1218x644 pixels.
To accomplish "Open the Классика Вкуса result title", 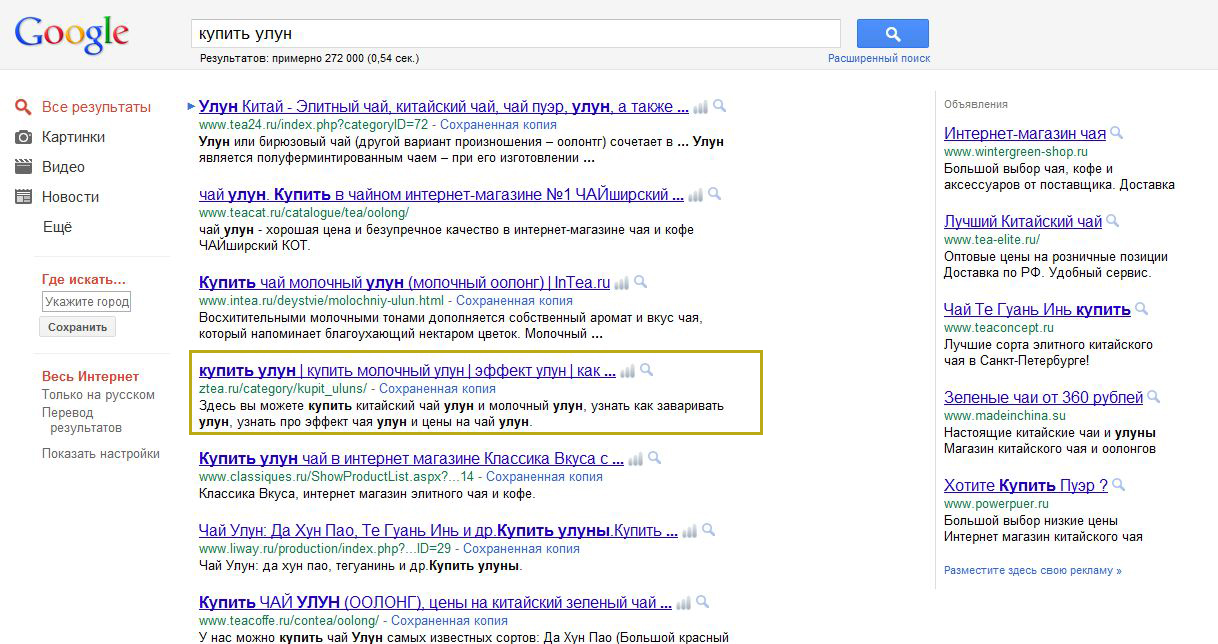I will coord(411,459).
